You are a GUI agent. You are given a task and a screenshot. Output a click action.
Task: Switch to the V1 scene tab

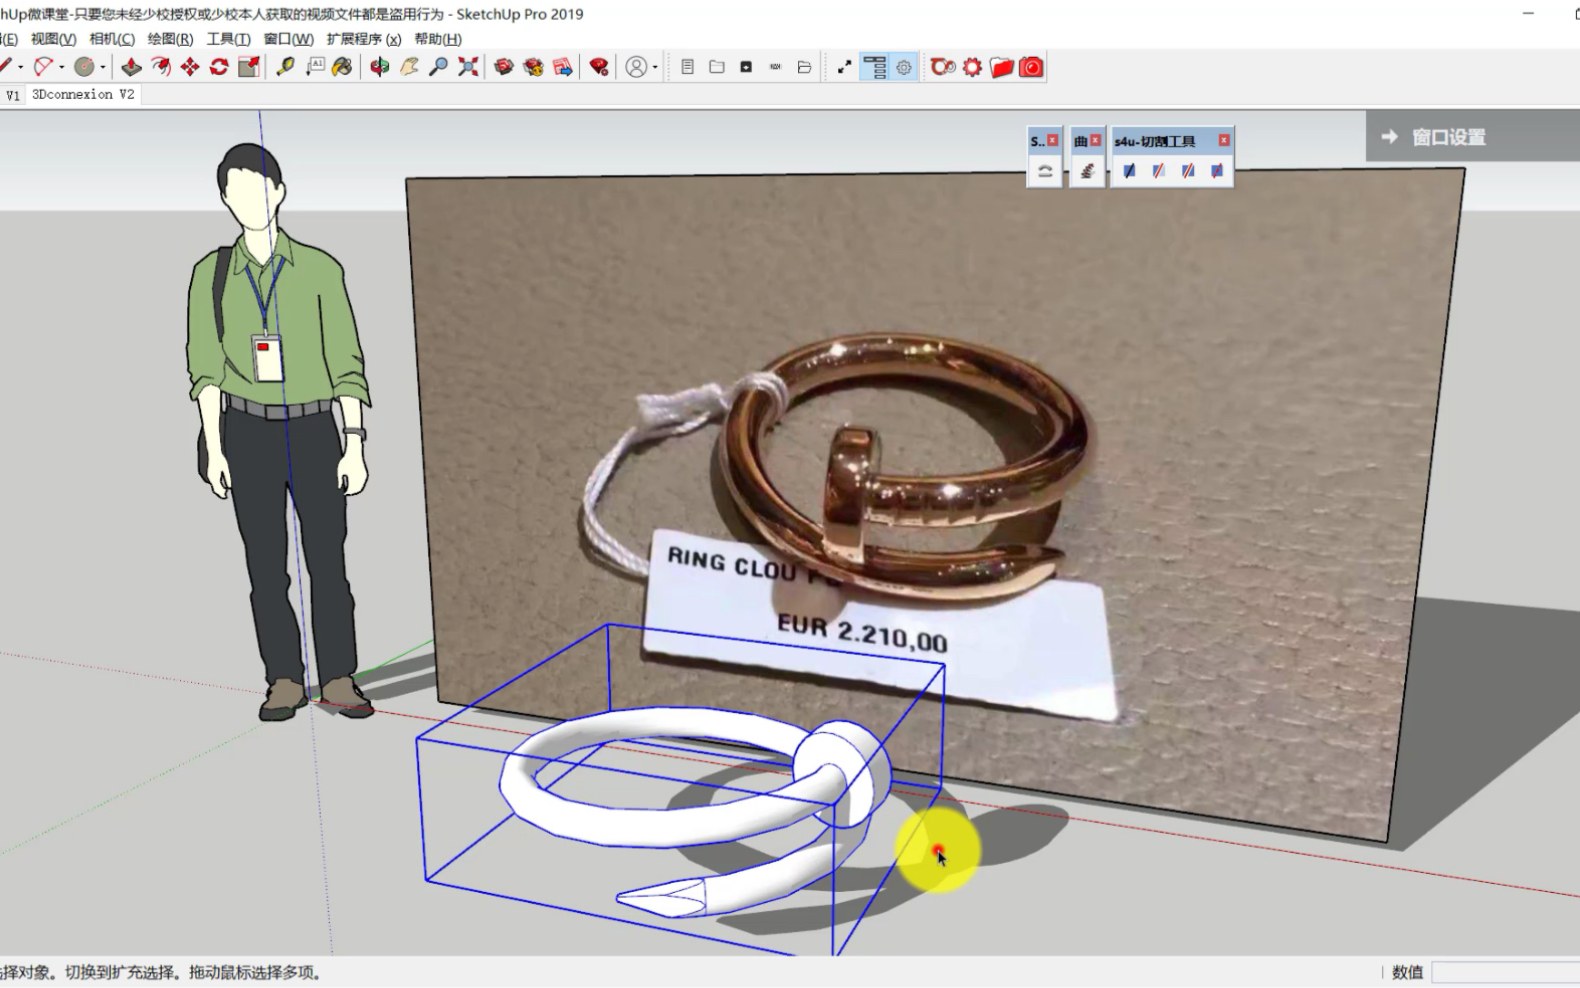pyautogui.click(x=13, y=95)
